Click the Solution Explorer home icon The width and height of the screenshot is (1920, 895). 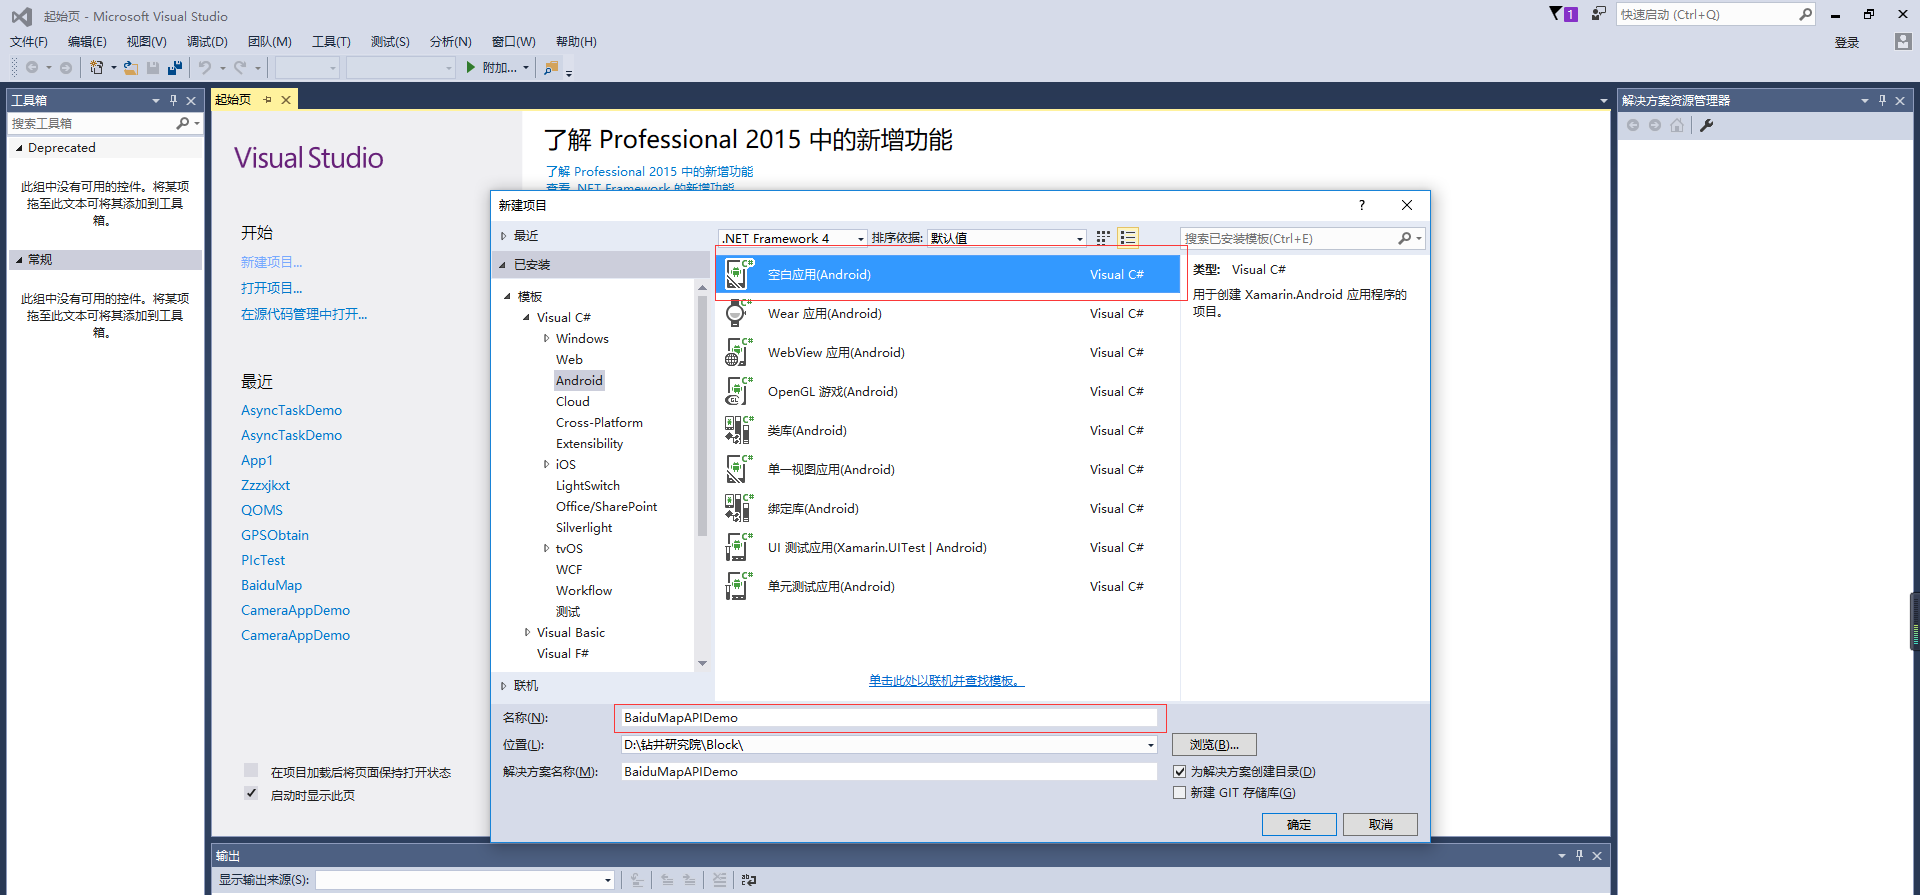pyautogui.click(x=1677, y=125)
